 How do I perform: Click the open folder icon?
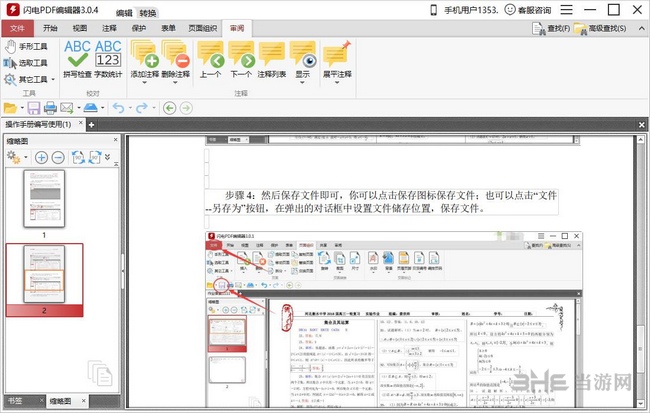[10, 108]
